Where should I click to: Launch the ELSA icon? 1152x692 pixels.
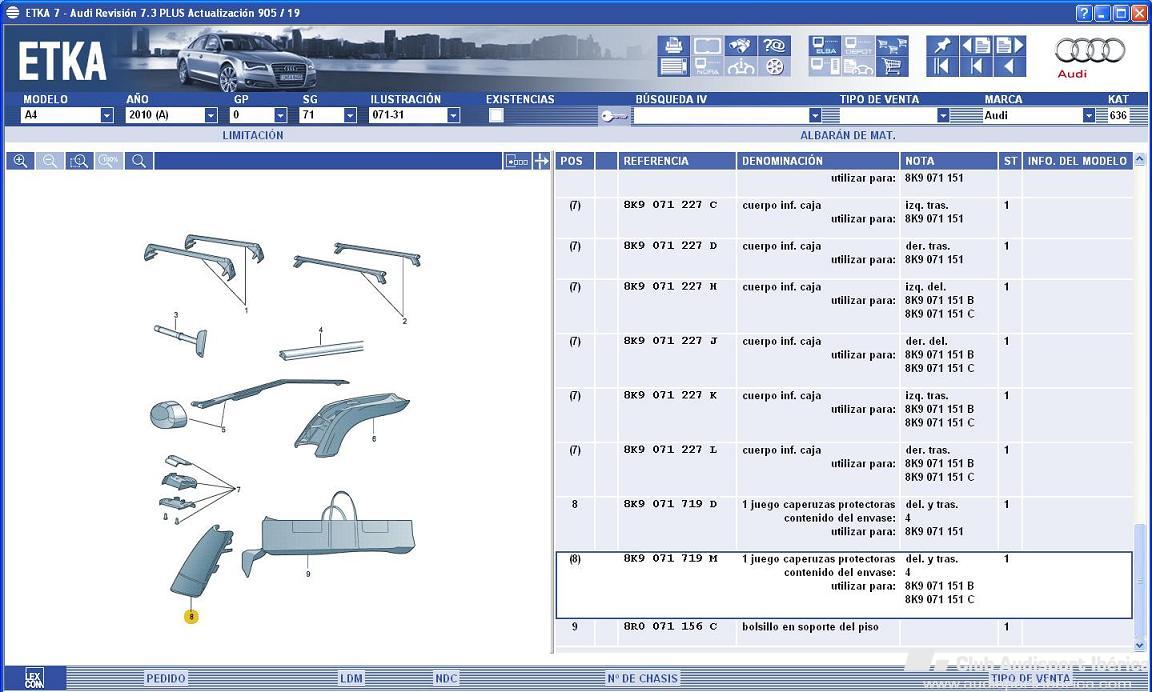(x=825, y=46)
